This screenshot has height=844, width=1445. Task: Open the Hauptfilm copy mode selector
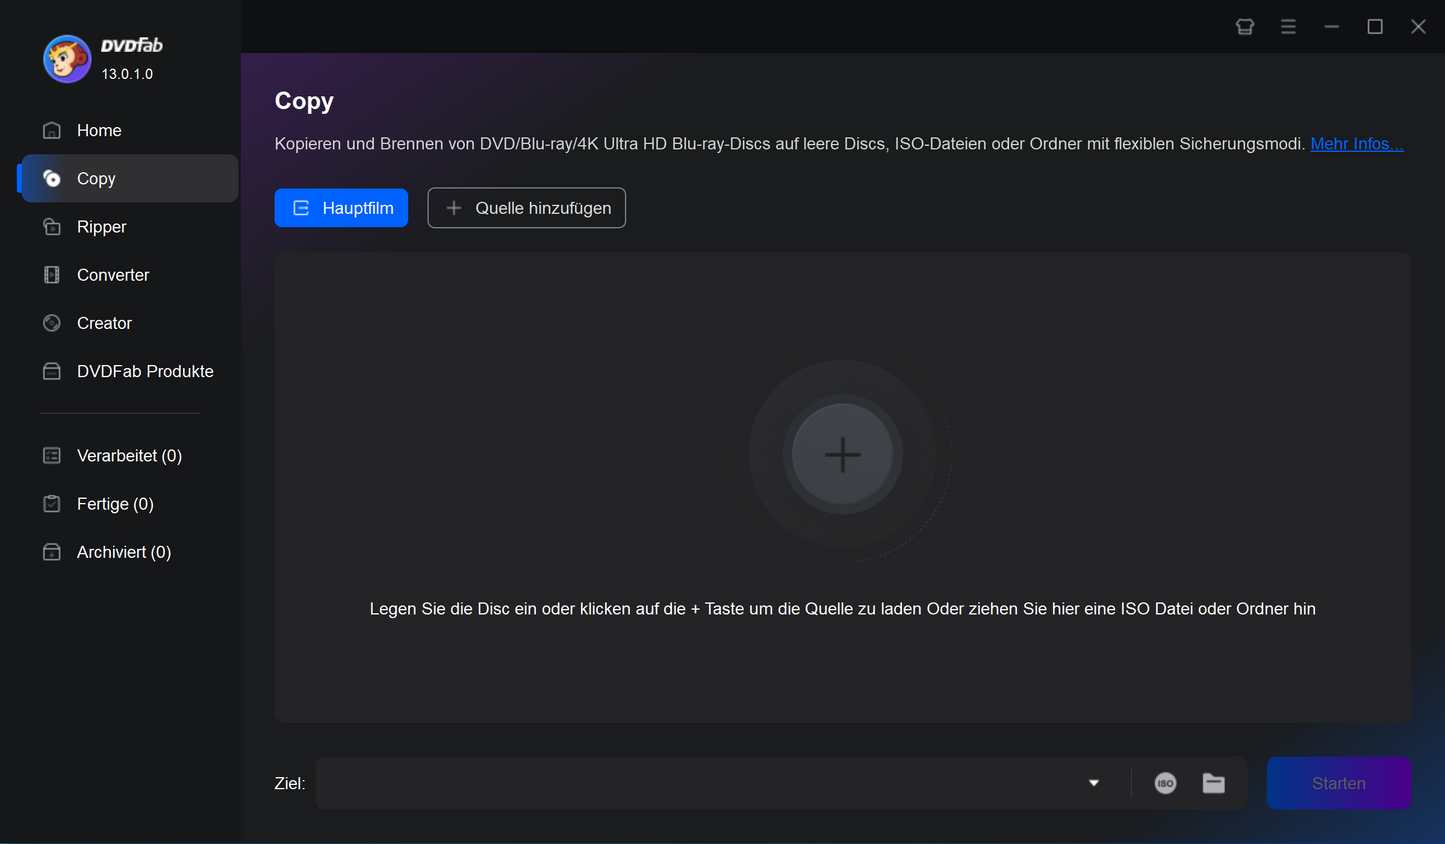click(x=341, y=208)
